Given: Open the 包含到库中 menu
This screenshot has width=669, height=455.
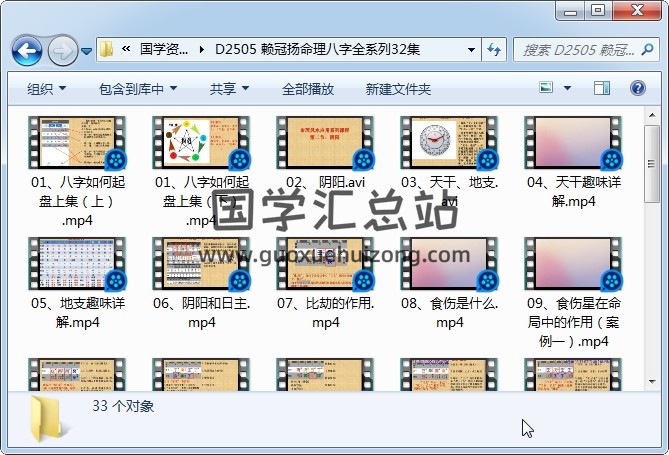Looking at the screenshot, I should point(138,89).
